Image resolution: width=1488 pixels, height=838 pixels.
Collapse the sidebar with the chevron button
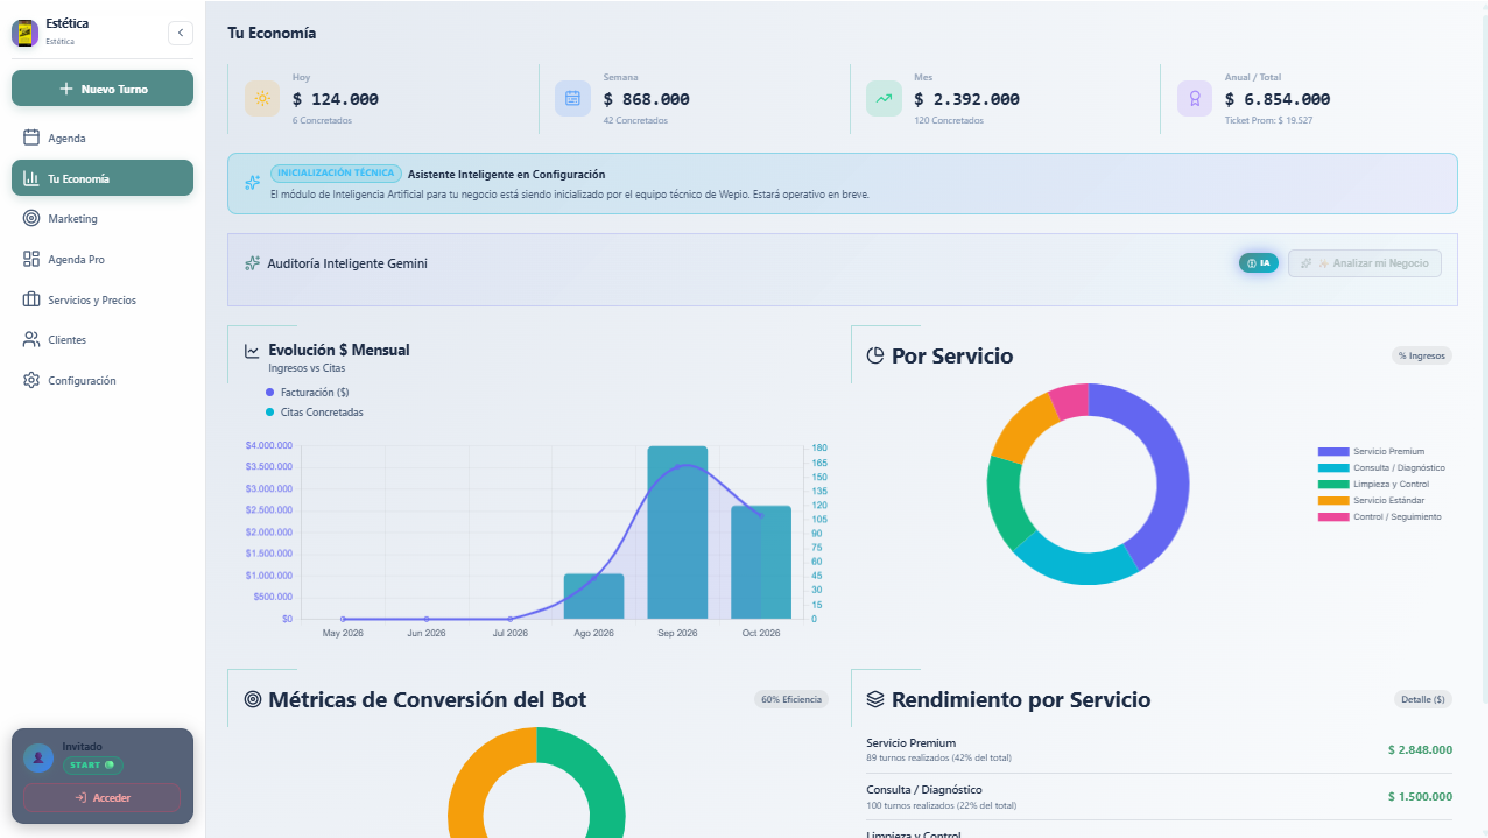(x=180, y=33)
